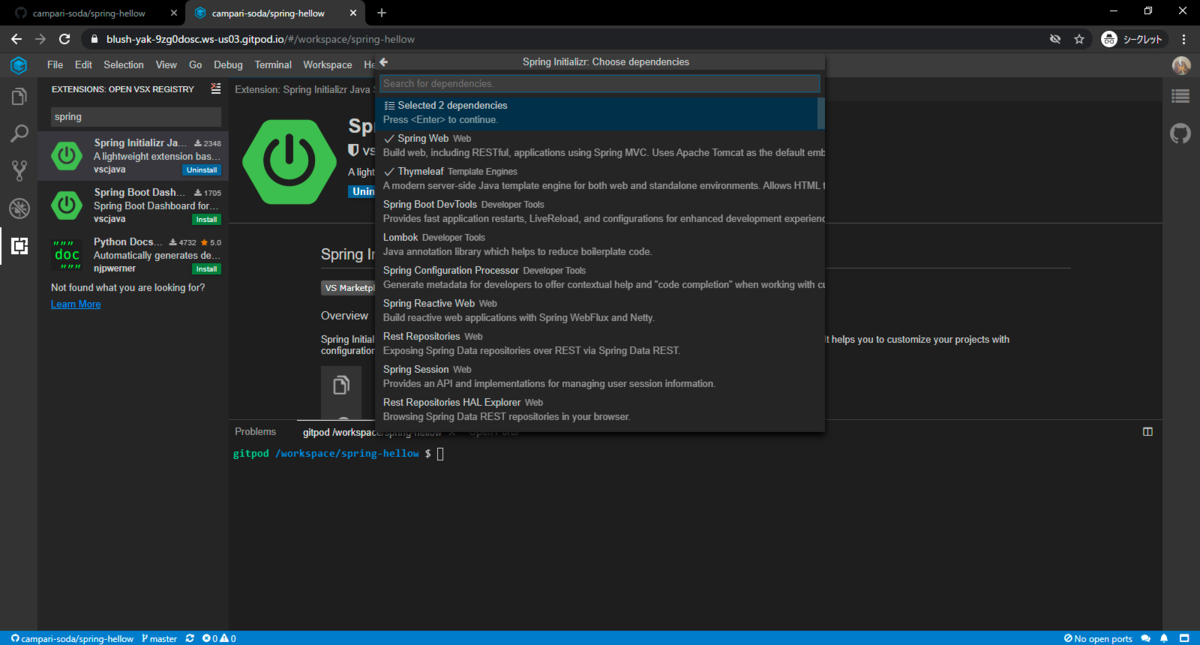Click the master branch in status bar

click(x=160, y=638)
